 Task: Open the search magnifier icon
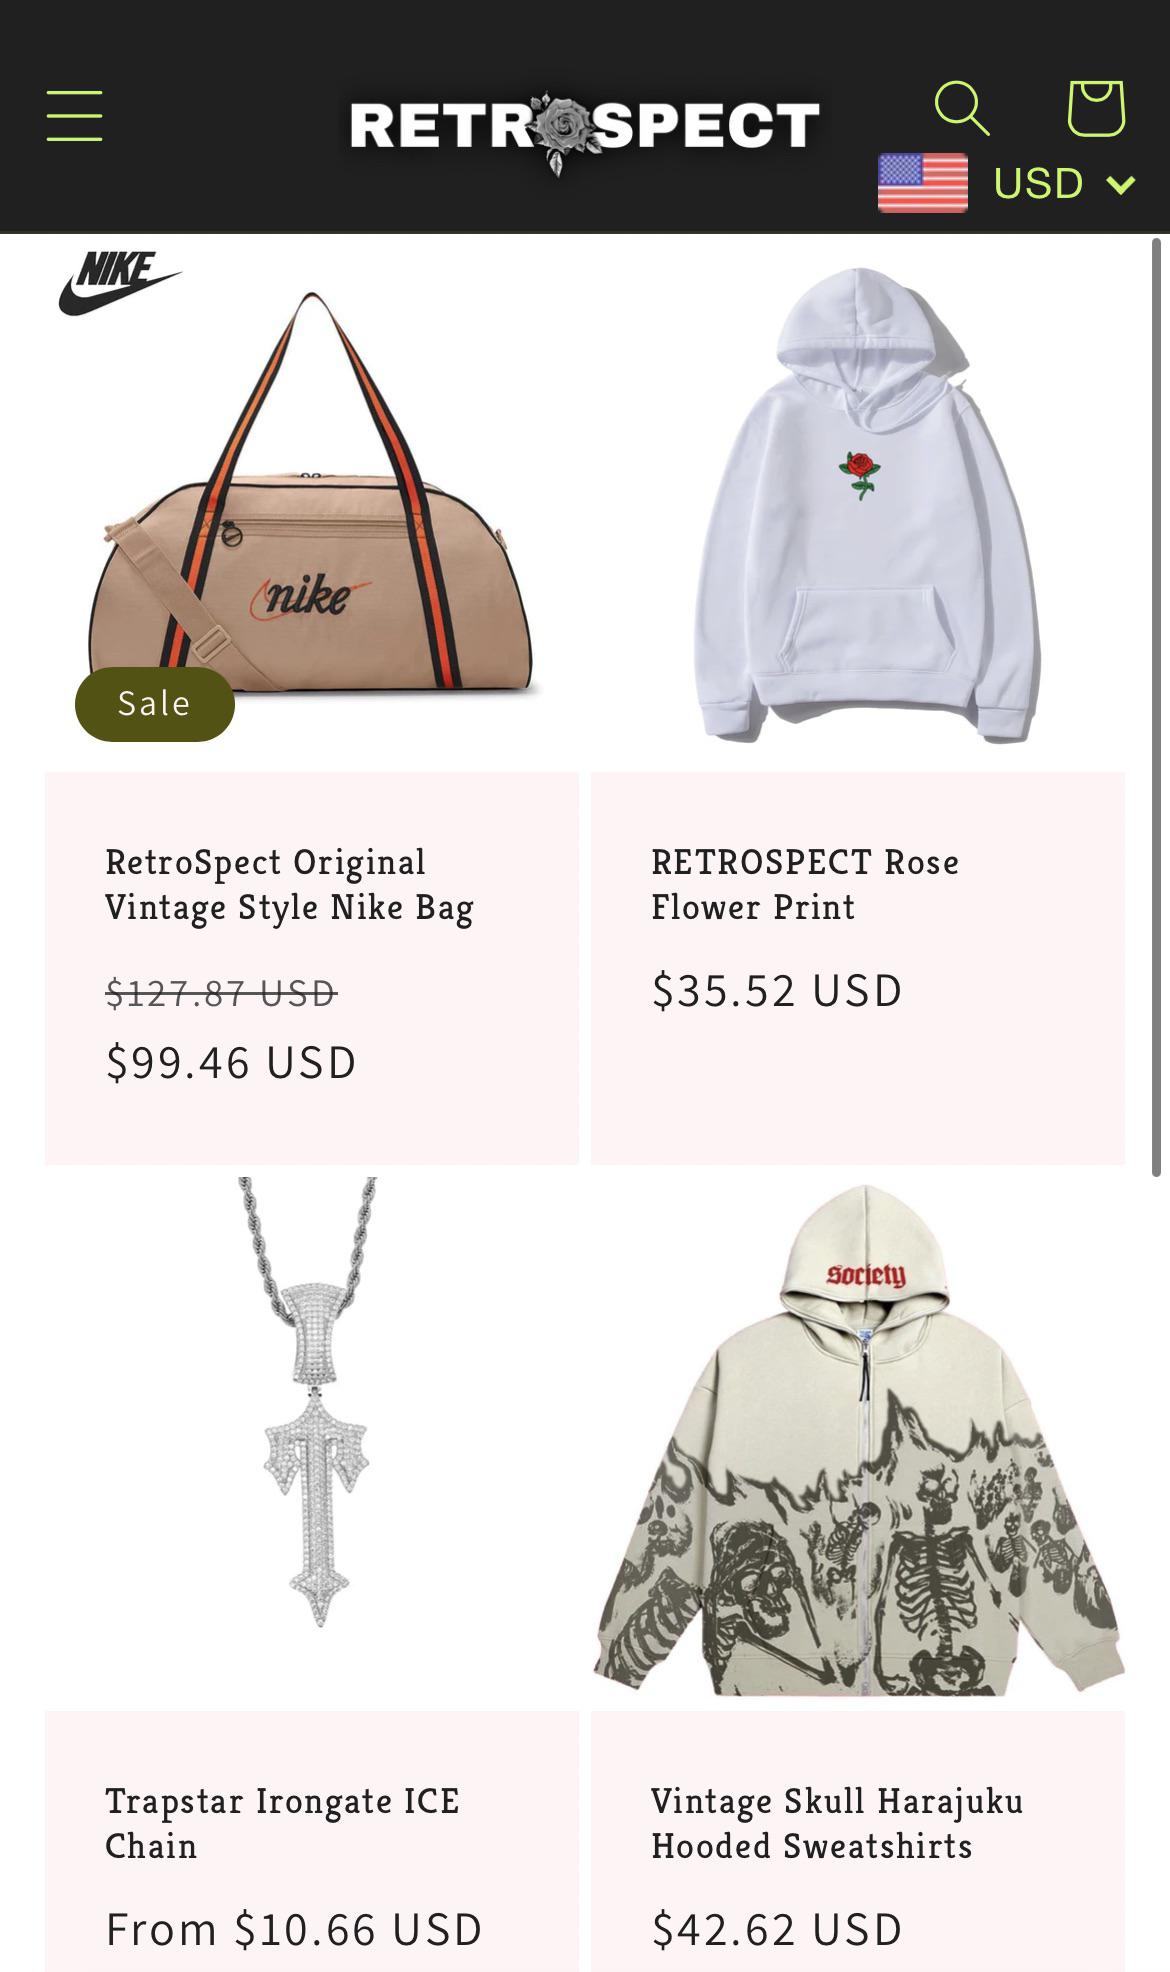(x=961, y=108)
